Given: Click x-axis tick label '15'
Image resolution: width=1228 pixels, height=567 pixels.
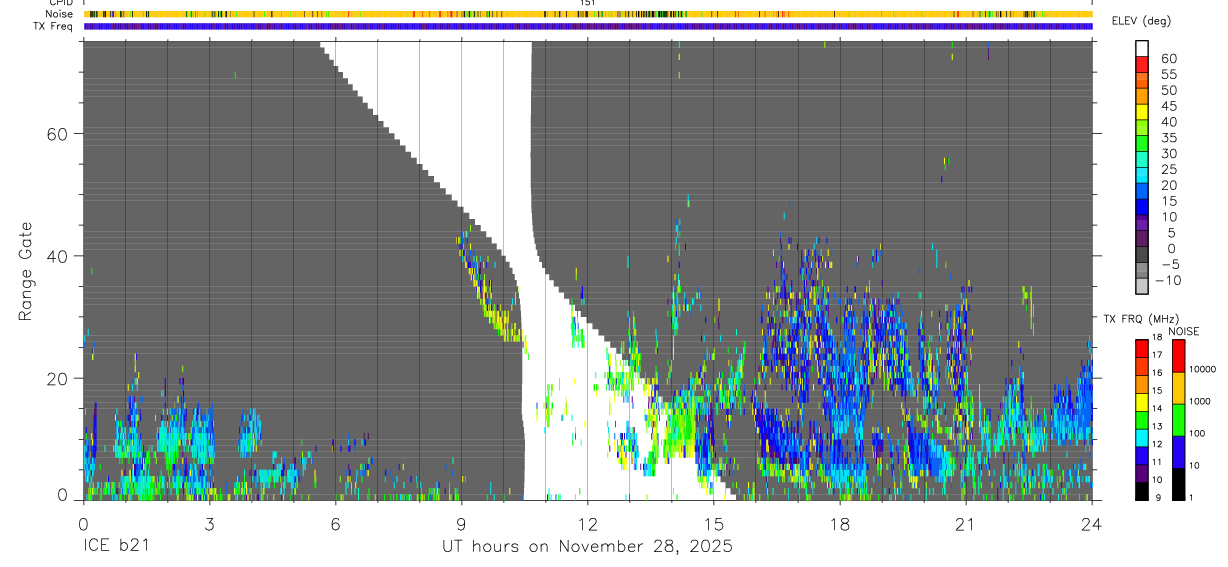Looking at the screenshot, I should (713, 524).
